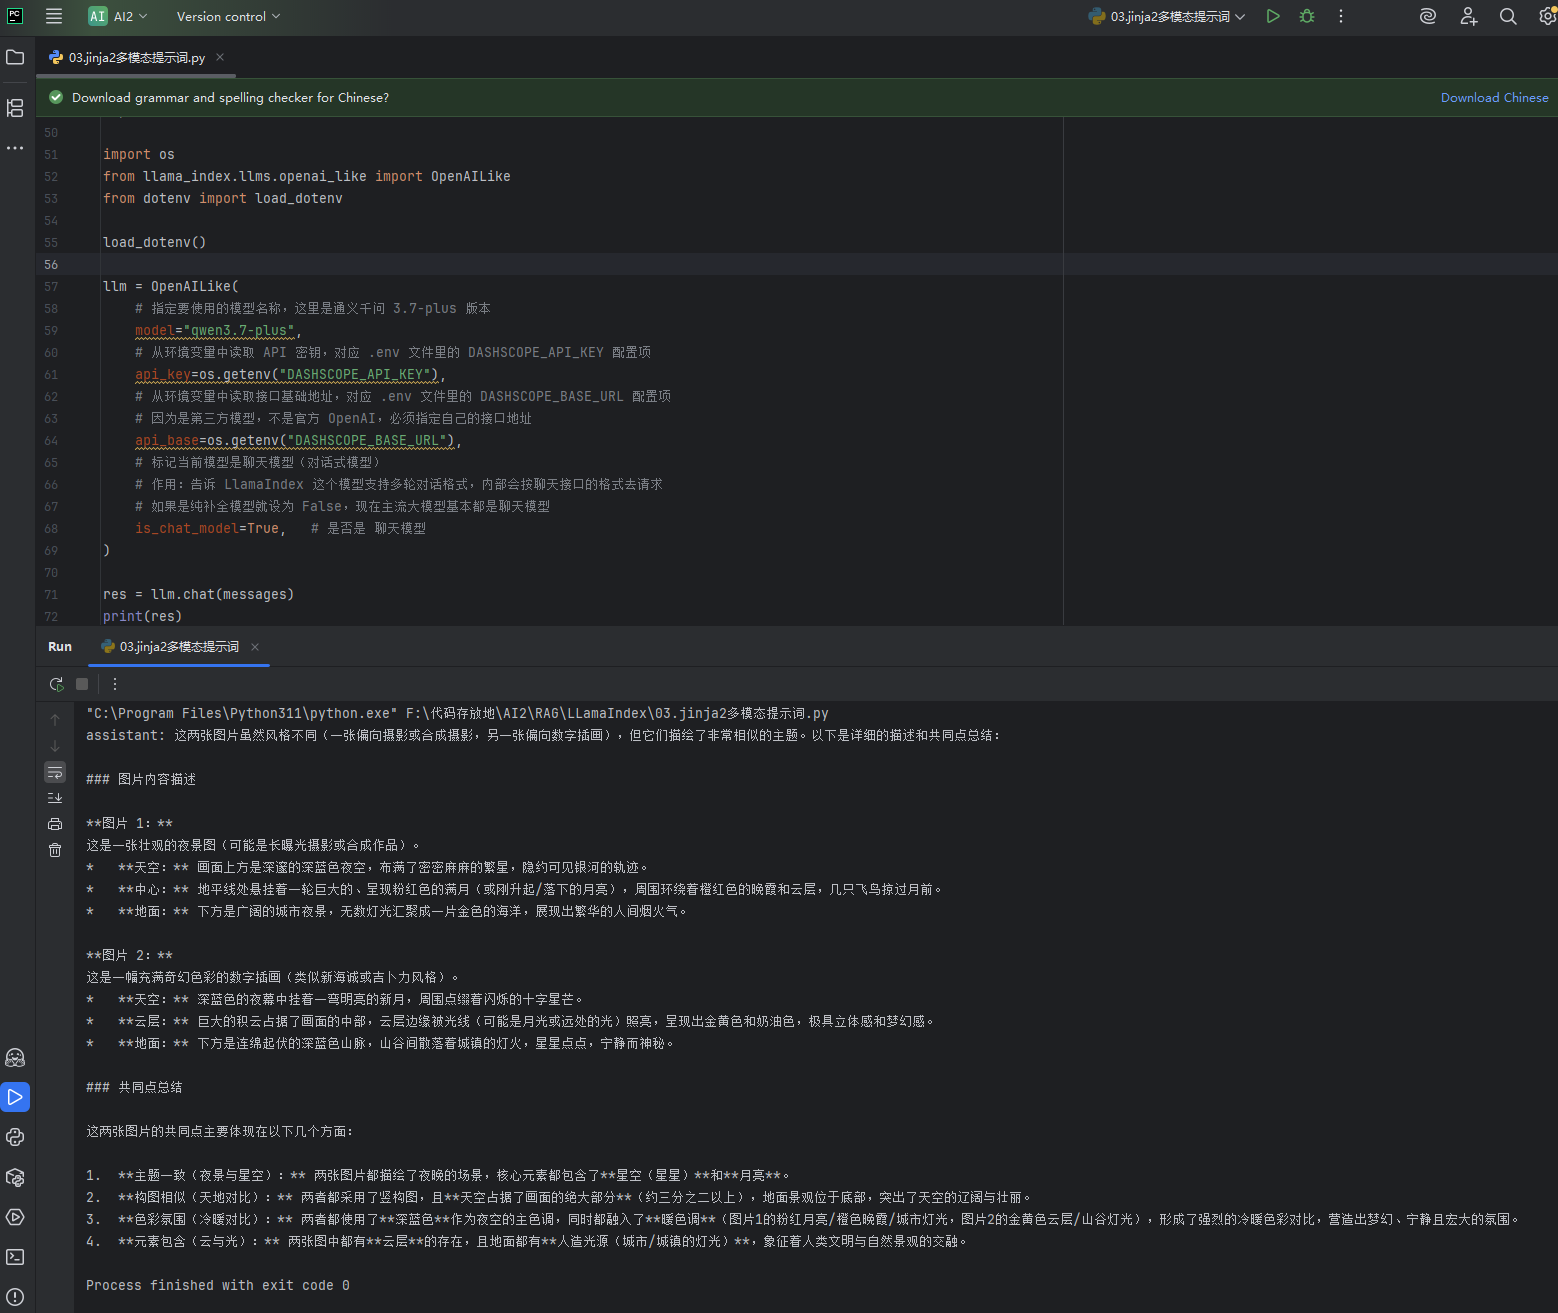This screenshot has width=1558, height=1313.
Task: Click the Download Chinese link
Action: [x=1494, y=97]
